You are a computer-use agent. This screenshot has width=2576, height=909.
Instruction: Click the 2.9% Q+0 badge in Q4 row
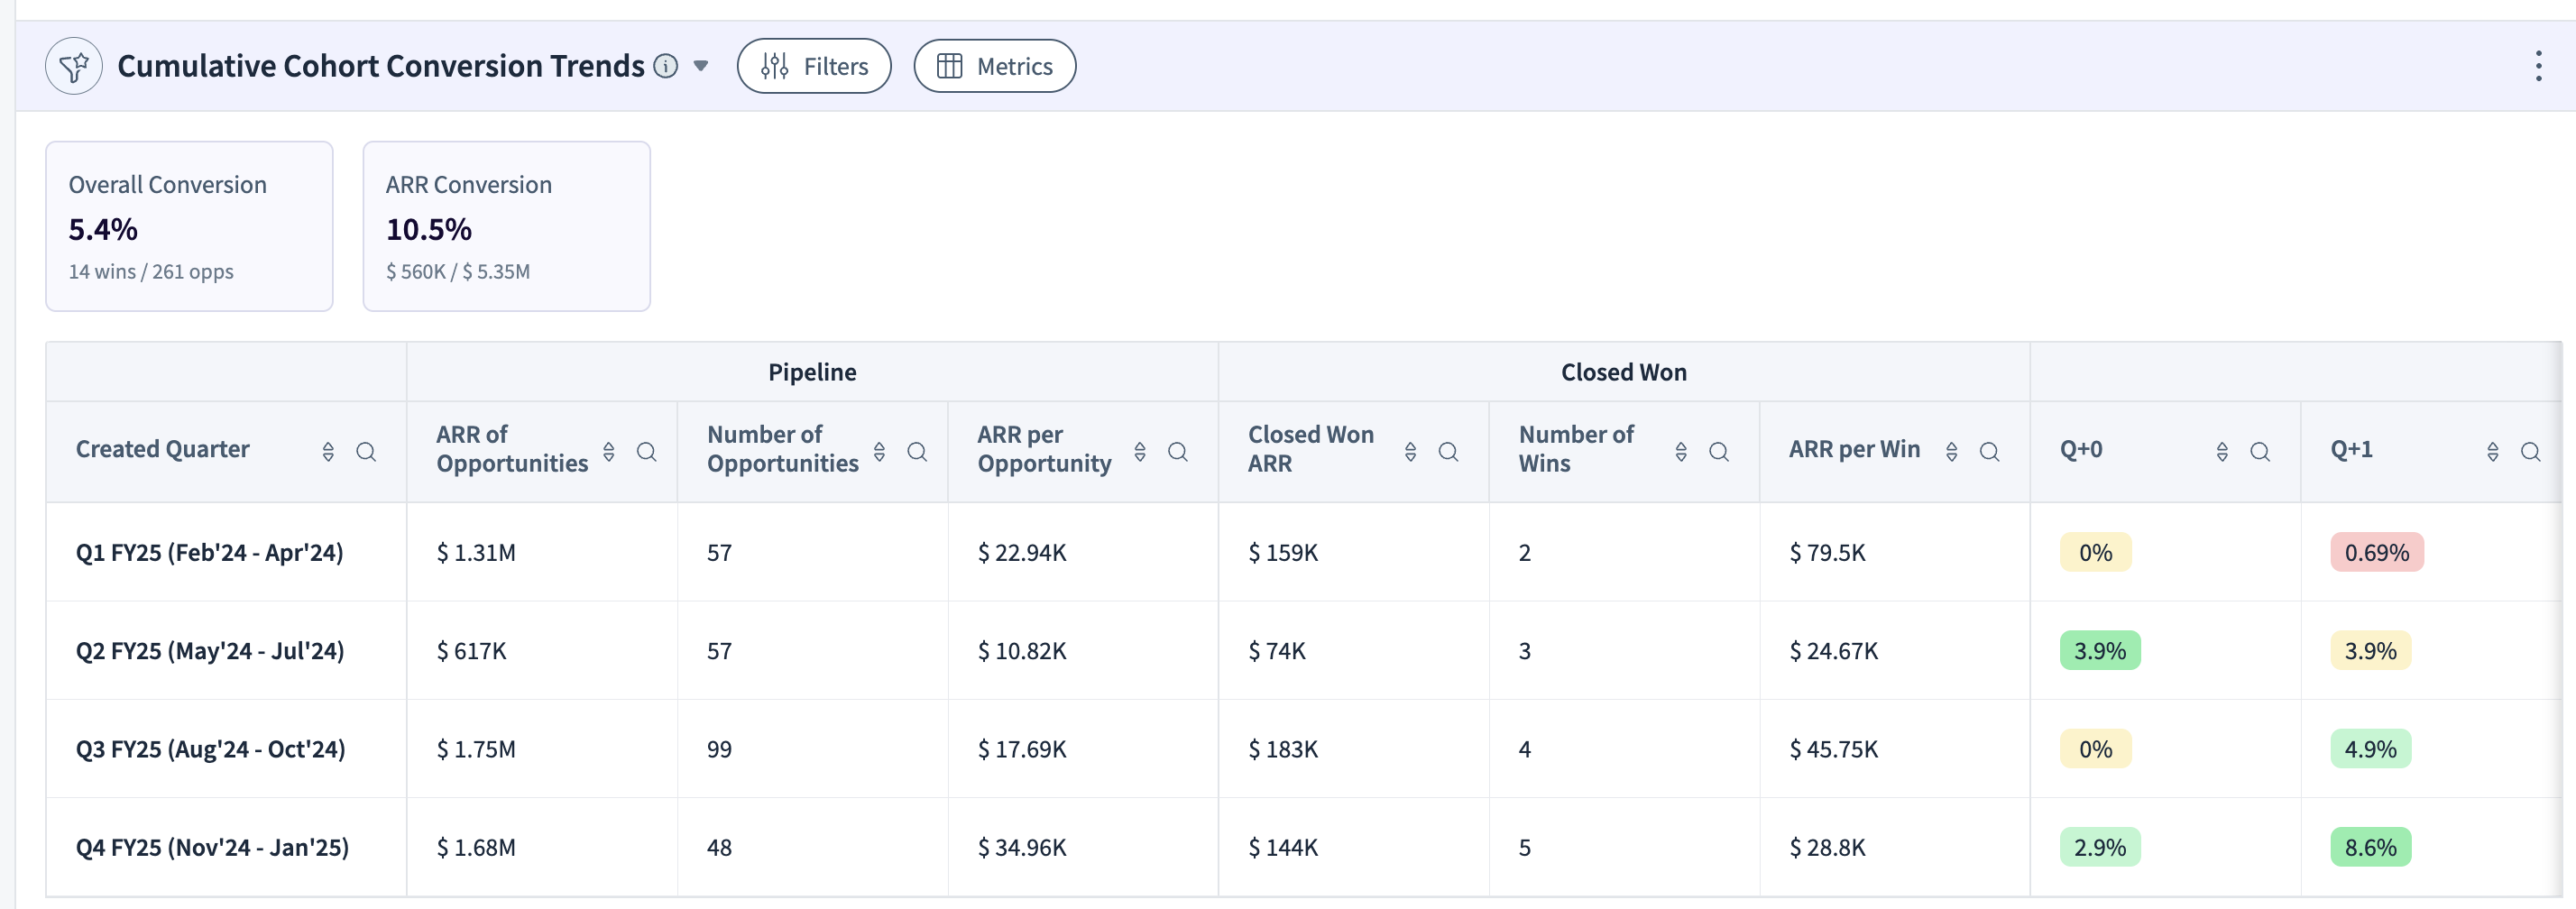[2100, 848]
